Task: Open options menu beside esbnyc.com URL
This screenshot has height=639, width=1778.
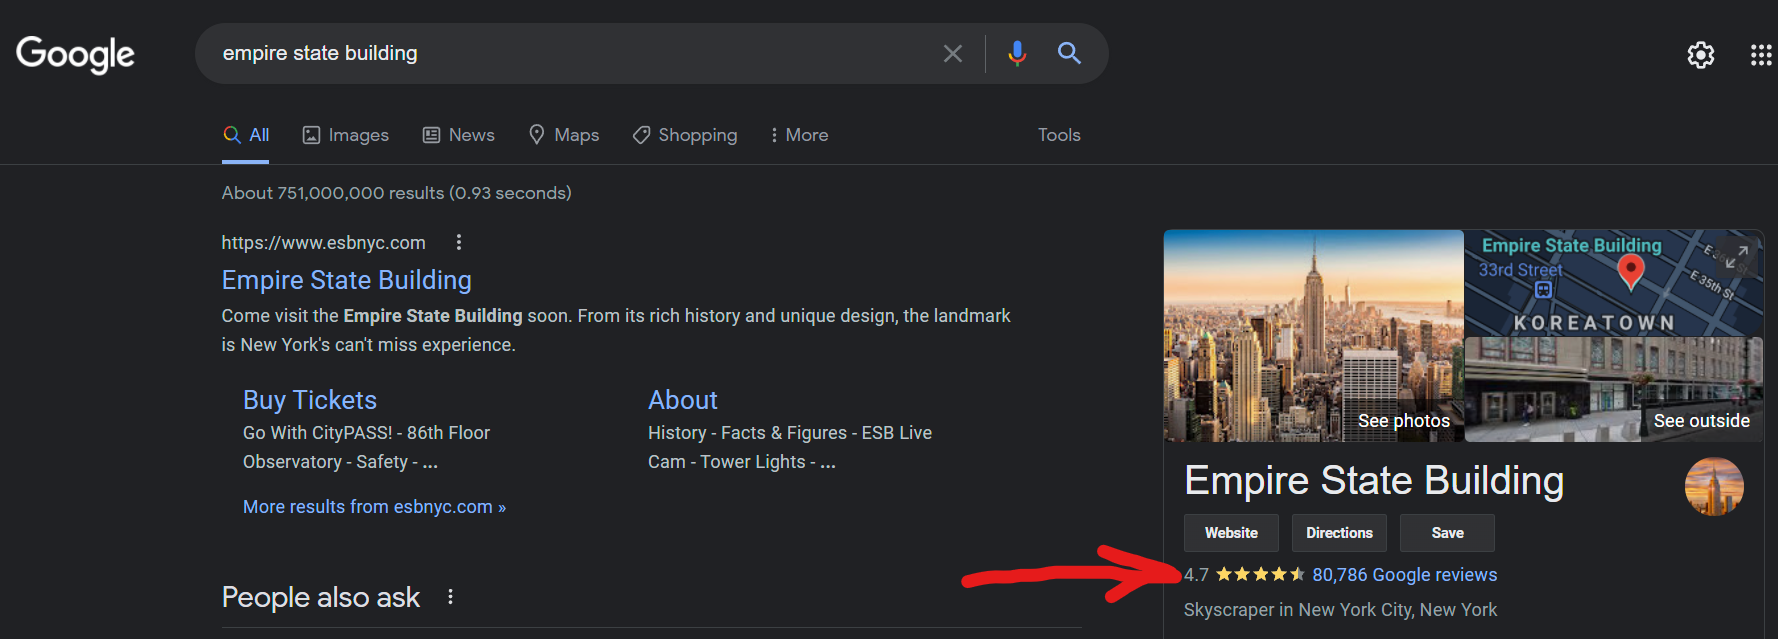Action: (x=458, y=242)
